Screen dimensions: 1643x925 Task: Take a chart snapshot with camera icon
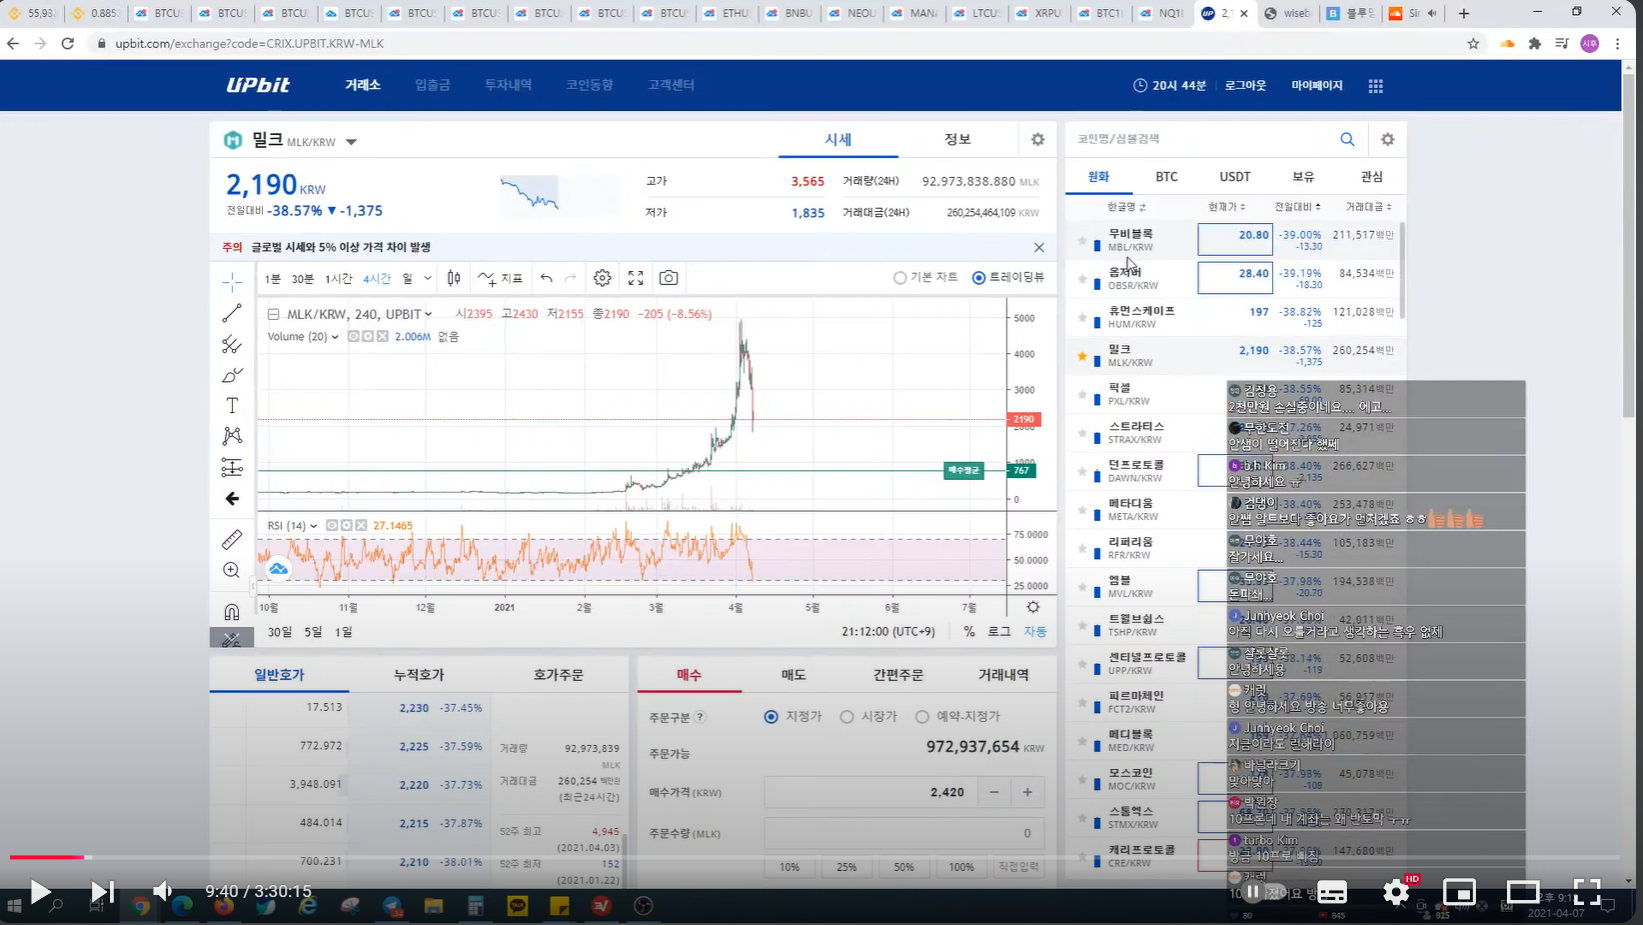668,278
